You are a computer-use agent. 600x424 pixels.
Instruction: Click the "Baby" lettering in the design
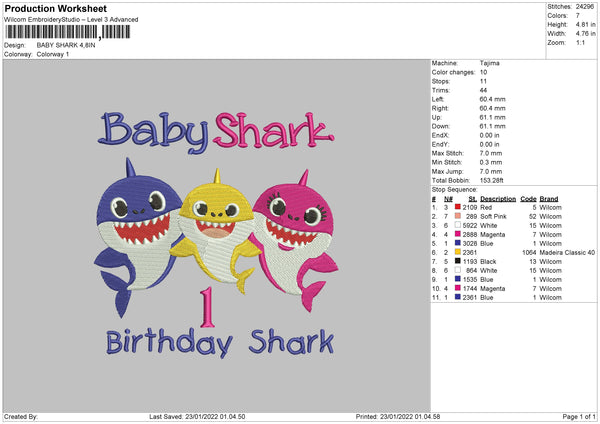coord(153,132)
